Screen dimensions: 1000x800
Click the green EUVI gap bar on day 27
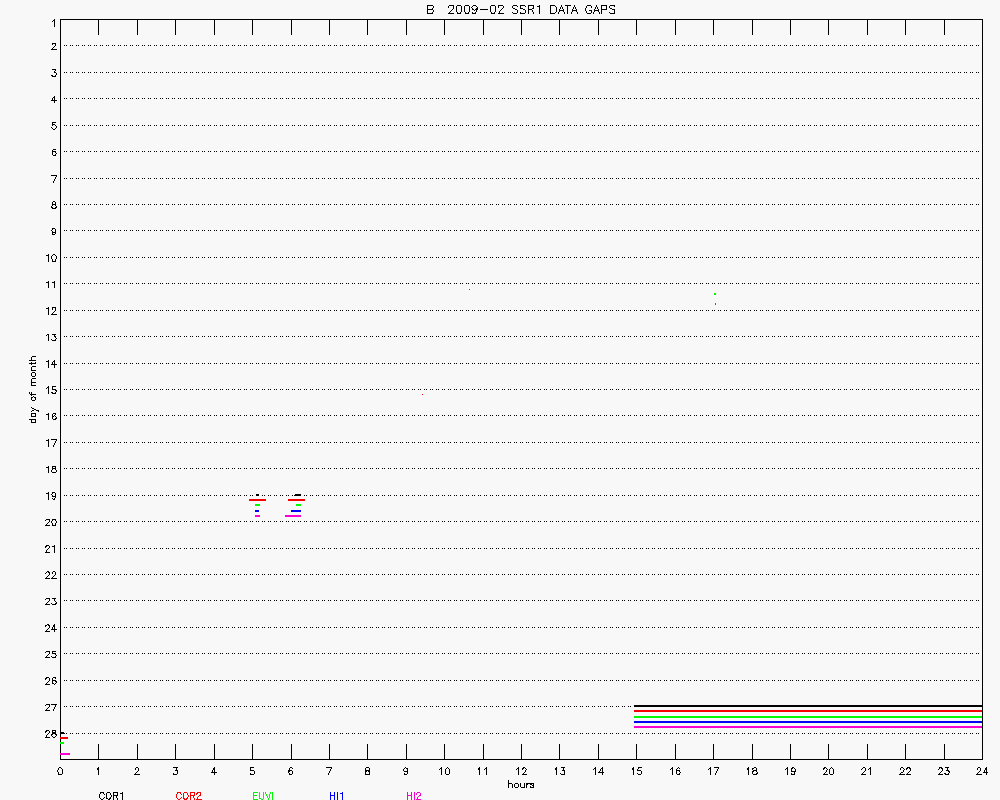[808, 717]
